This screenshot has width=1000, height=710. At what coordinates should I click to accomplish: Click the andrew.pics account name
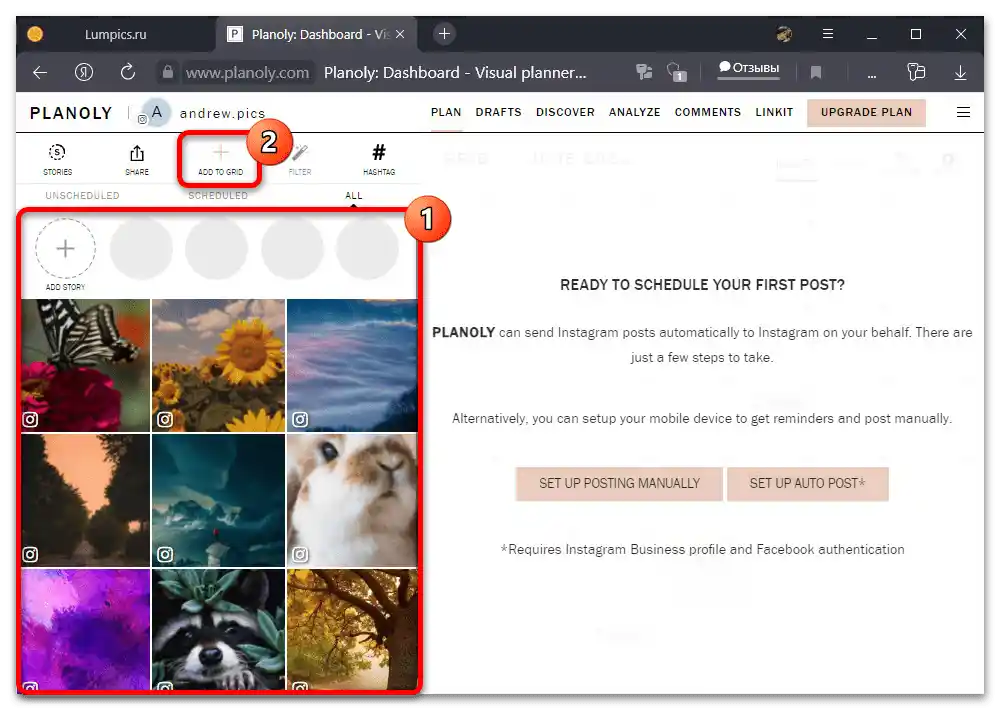pos(222,113)
